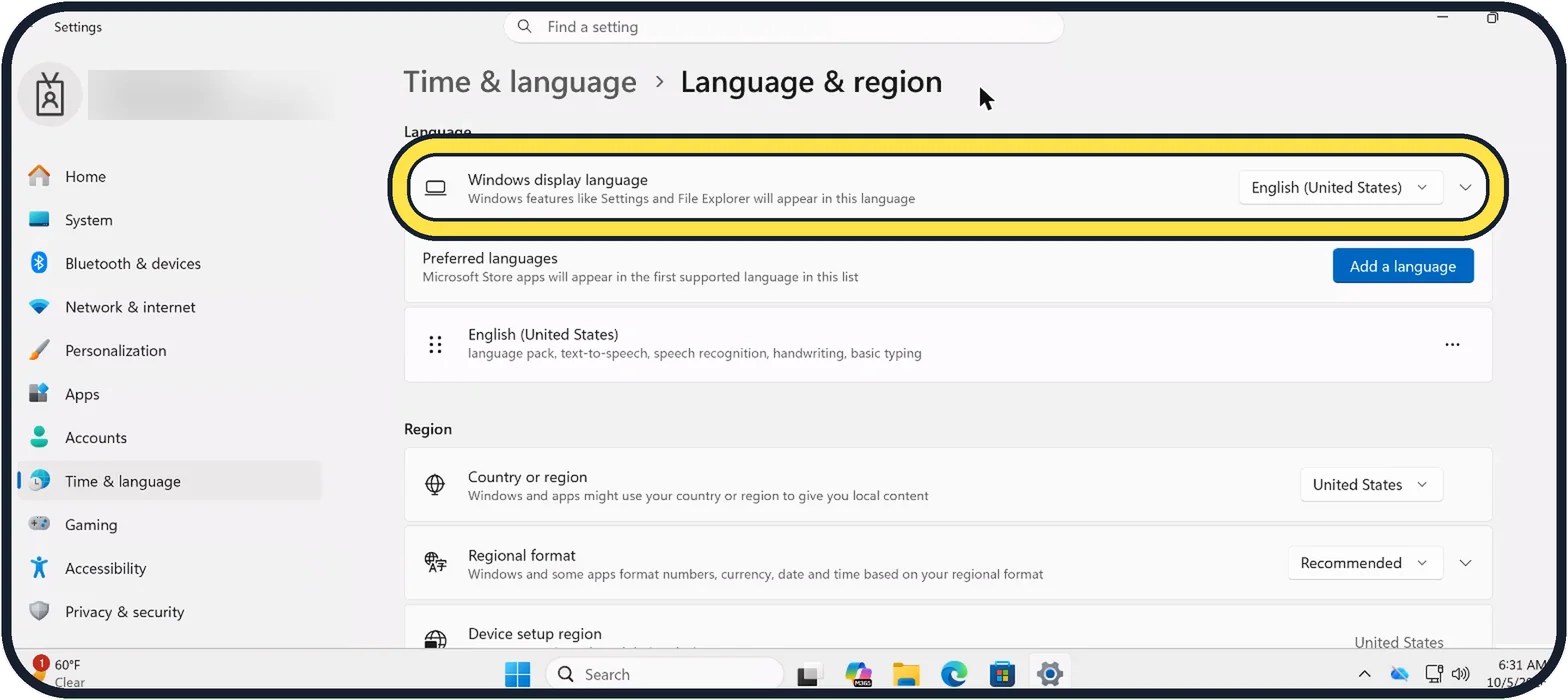The image size is (1568, 700).
Task: Open Task View on the taskbar
Action: pyautogui.click(x=809, y=675)
